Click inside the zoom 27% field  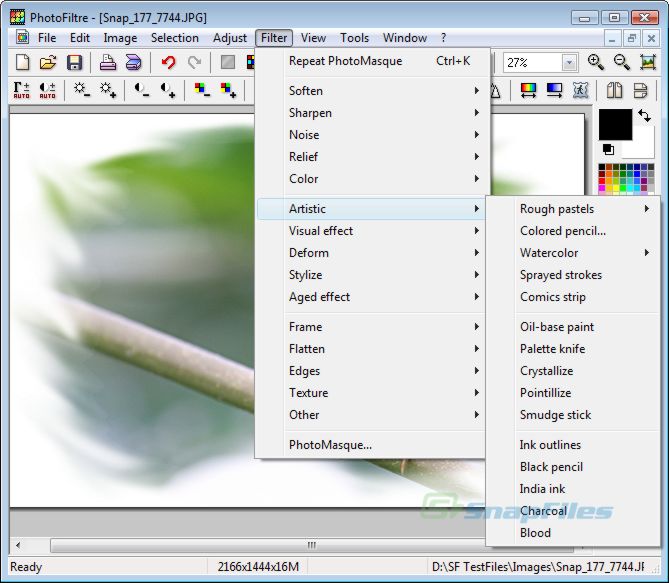click(x=532, y=63)
